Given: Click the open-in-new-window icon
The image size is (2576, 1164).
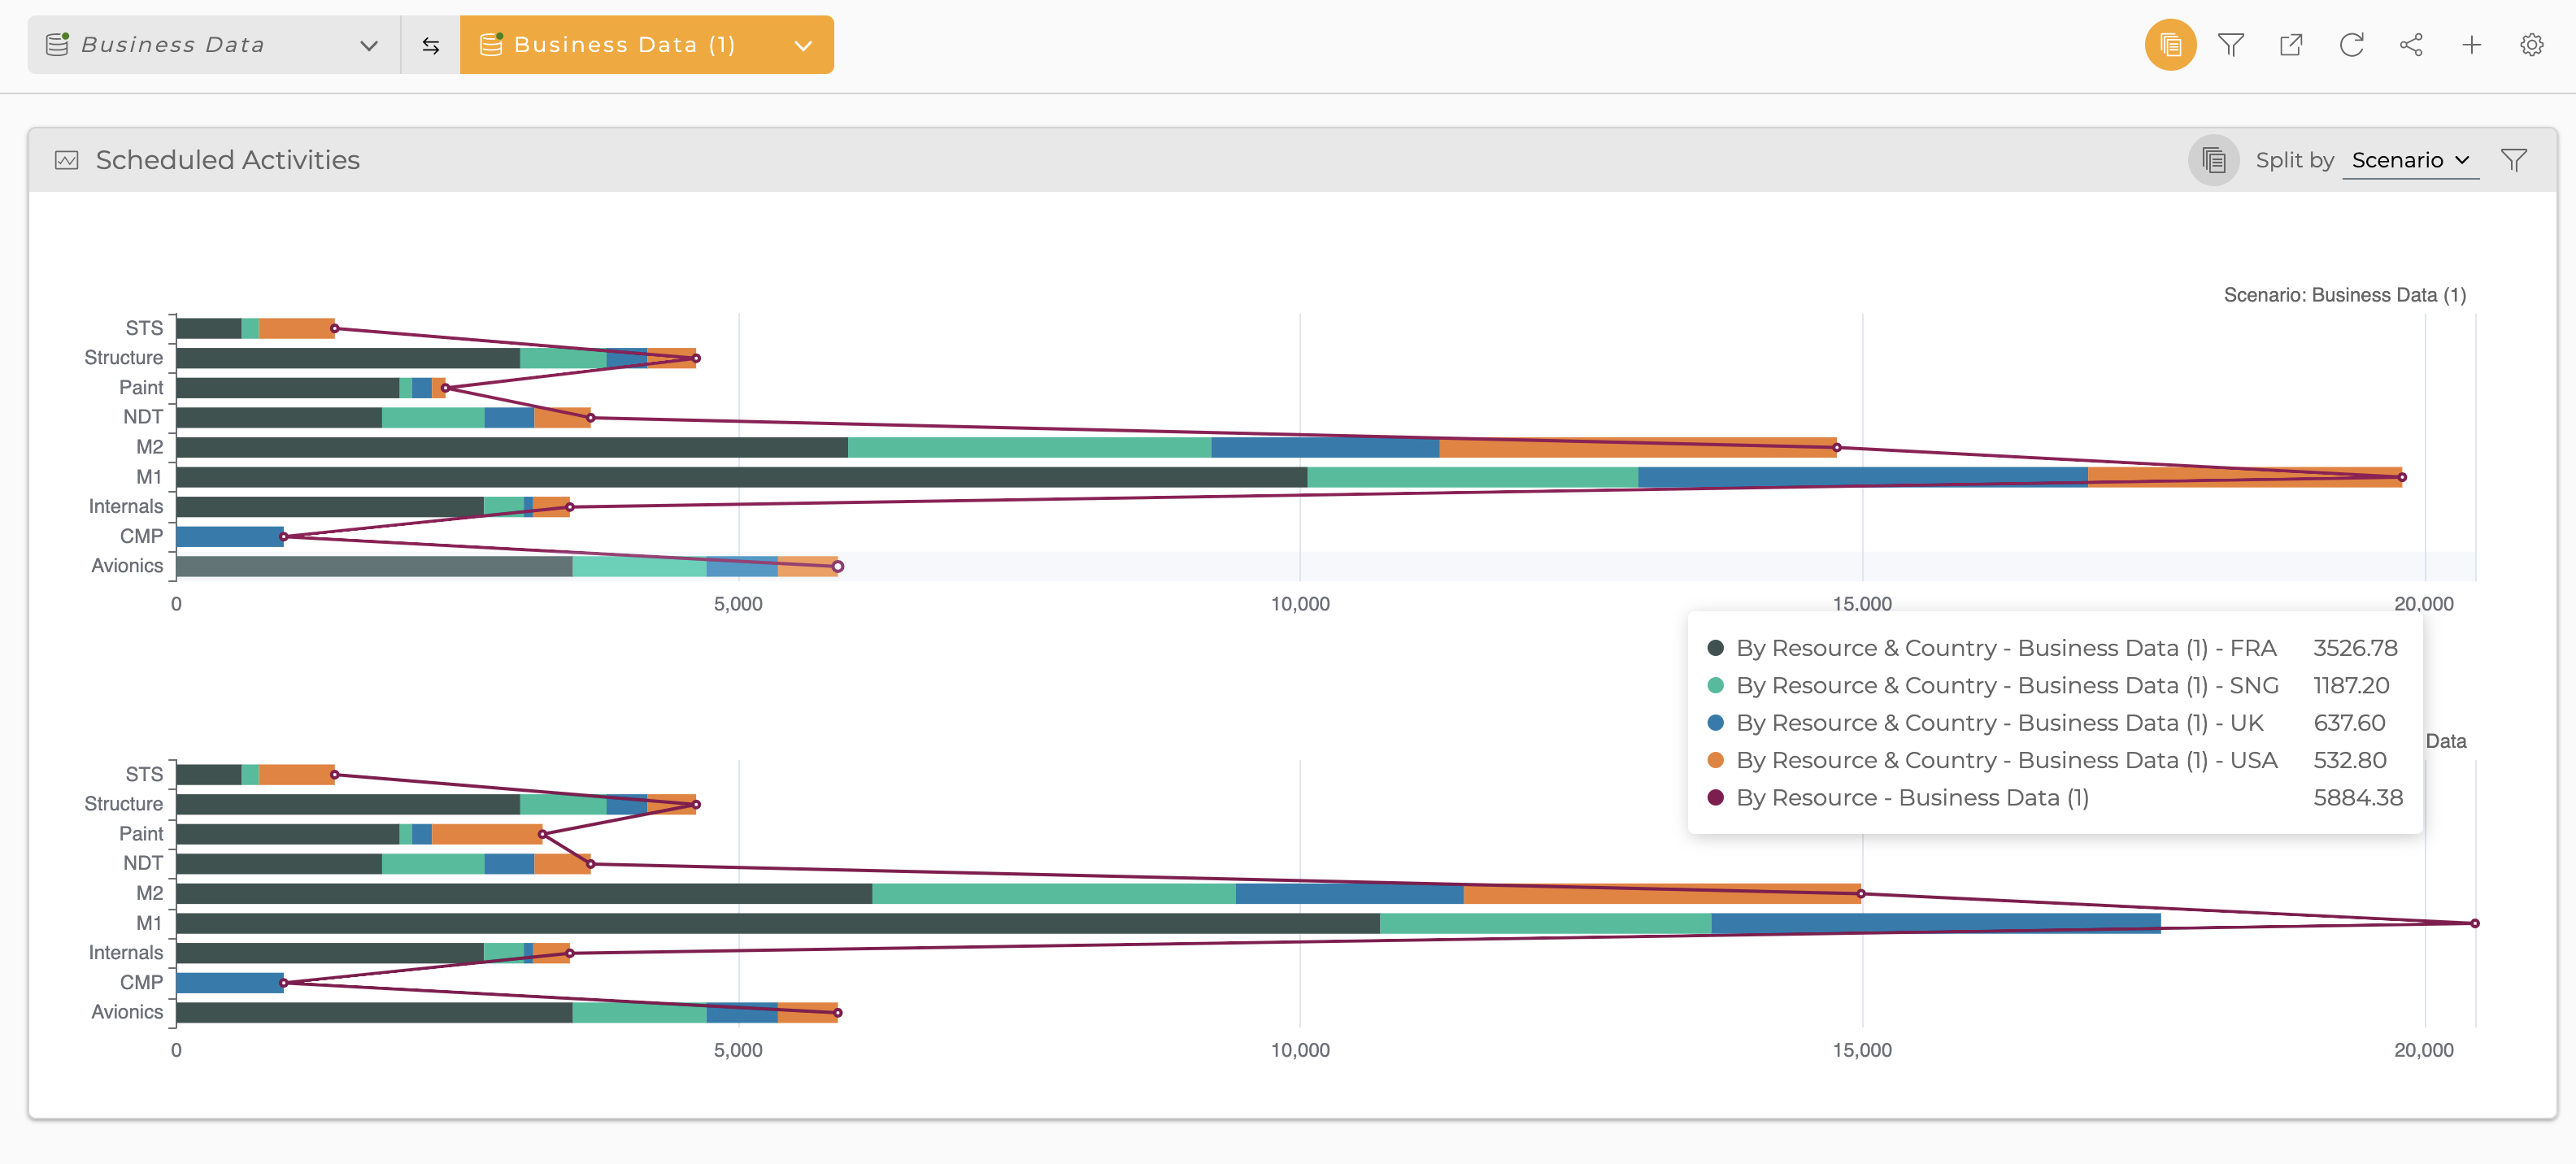Looking at the screenshot, I should coord(2290,45).
